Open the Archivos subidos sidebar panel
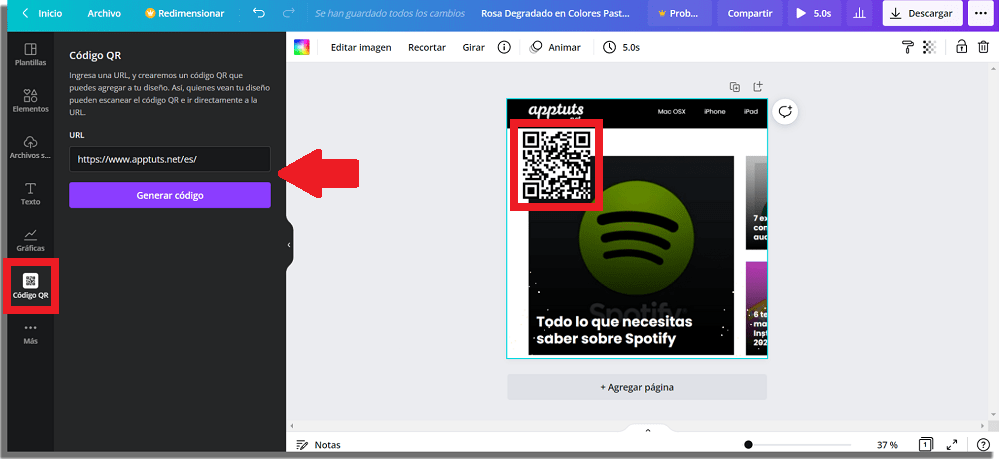The width and height of the screenshot is (1000, 460). tap(31, 147)
